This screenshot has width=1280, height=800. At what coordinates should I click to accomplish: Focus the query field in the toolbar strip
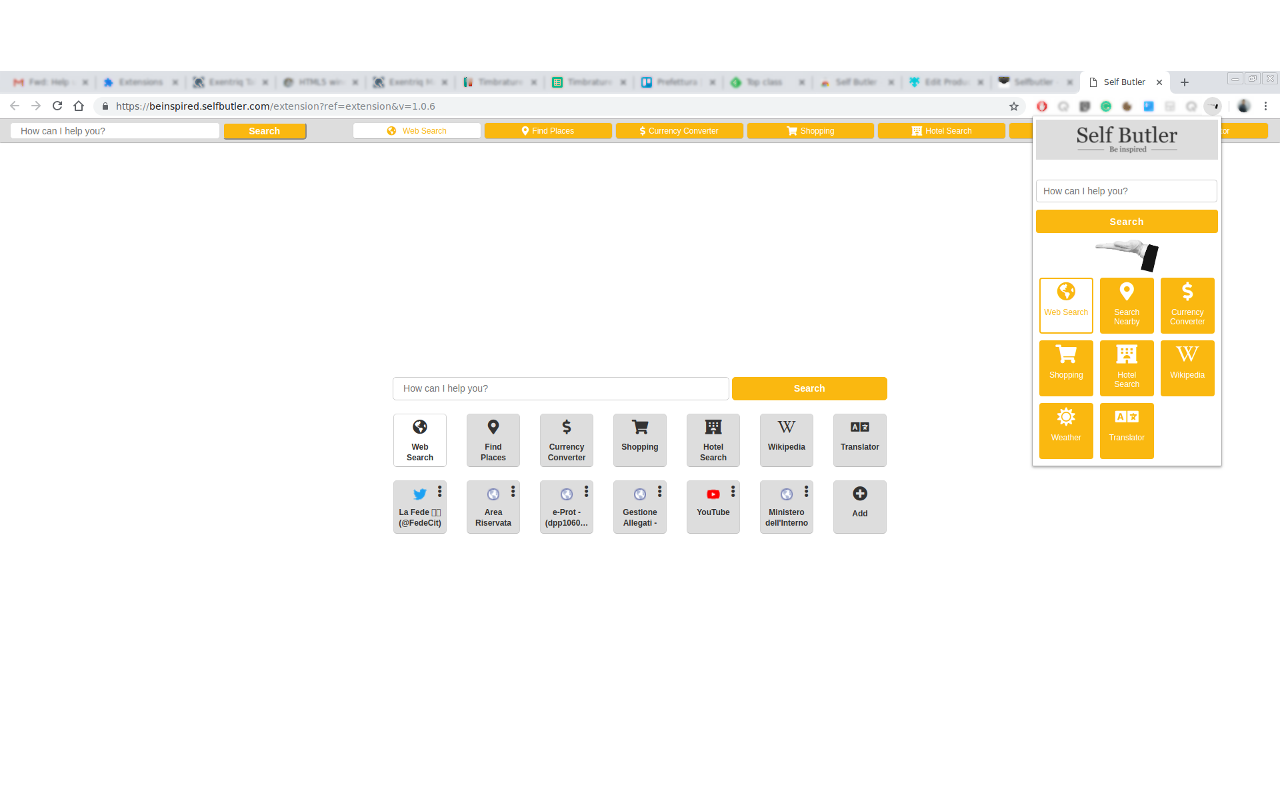(x=115, y=131)
